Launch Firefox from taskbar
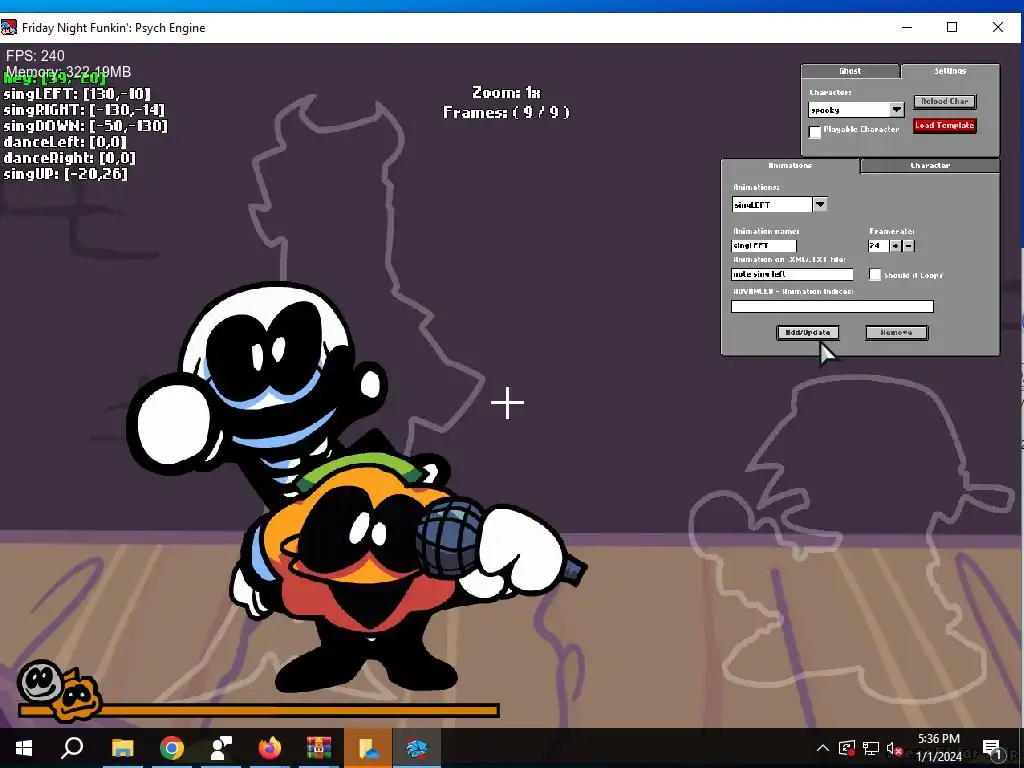Viewport: 1024px width, 768px height. tap(270, 748)
